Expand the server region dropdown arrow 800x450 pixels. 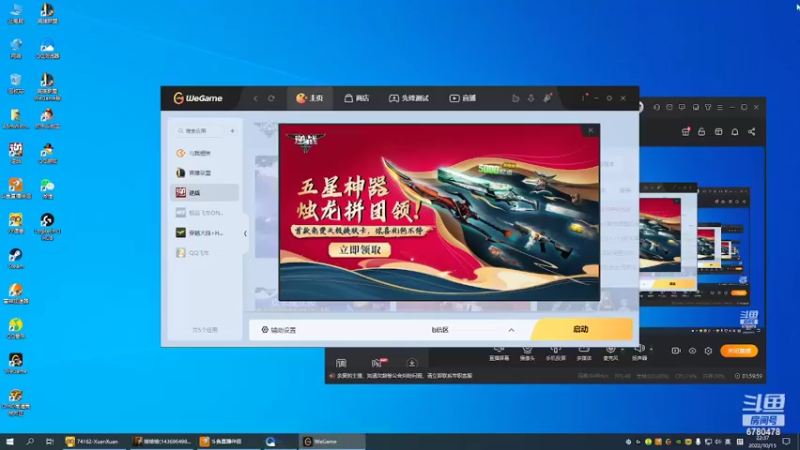point(511,330)
